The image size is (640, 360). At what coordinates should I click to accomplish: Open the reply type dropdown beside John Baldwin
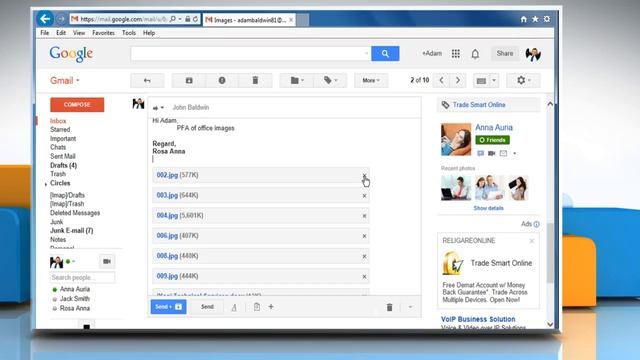[158, 108]
